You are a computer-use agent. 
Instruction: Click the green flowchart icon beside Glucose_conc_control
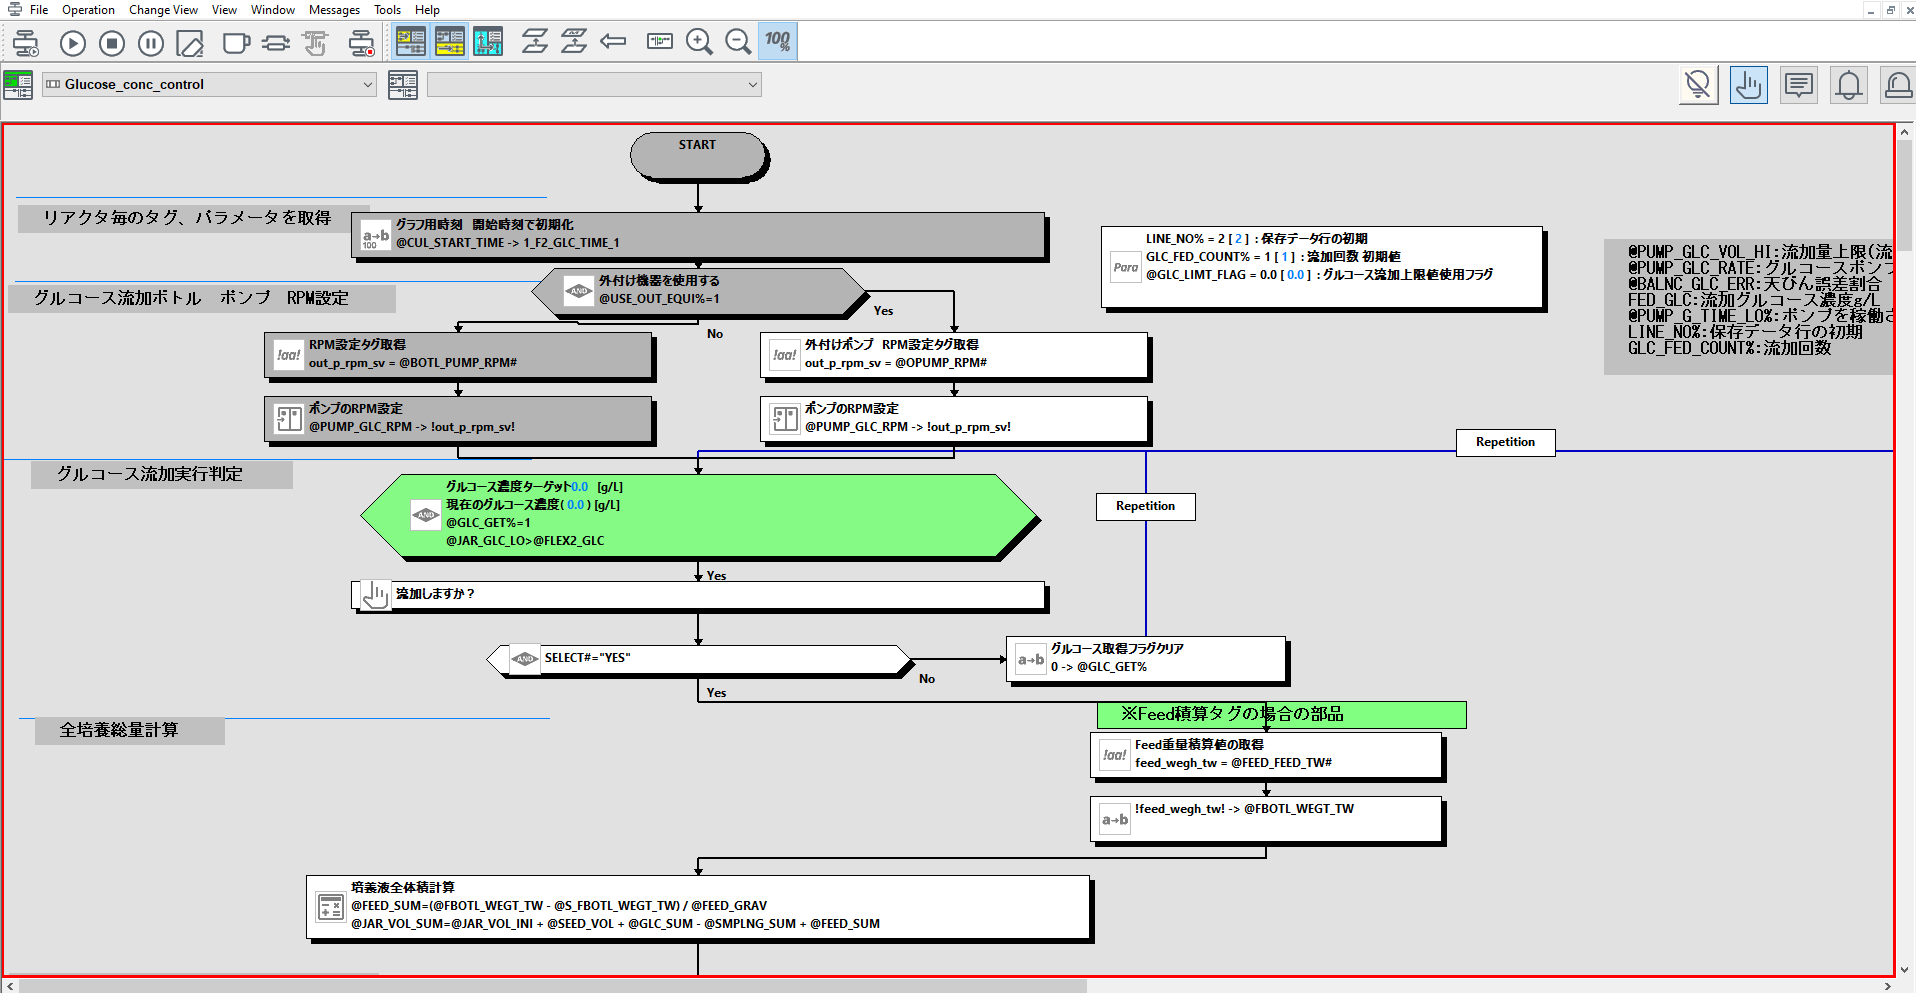[x=18, y=85]
